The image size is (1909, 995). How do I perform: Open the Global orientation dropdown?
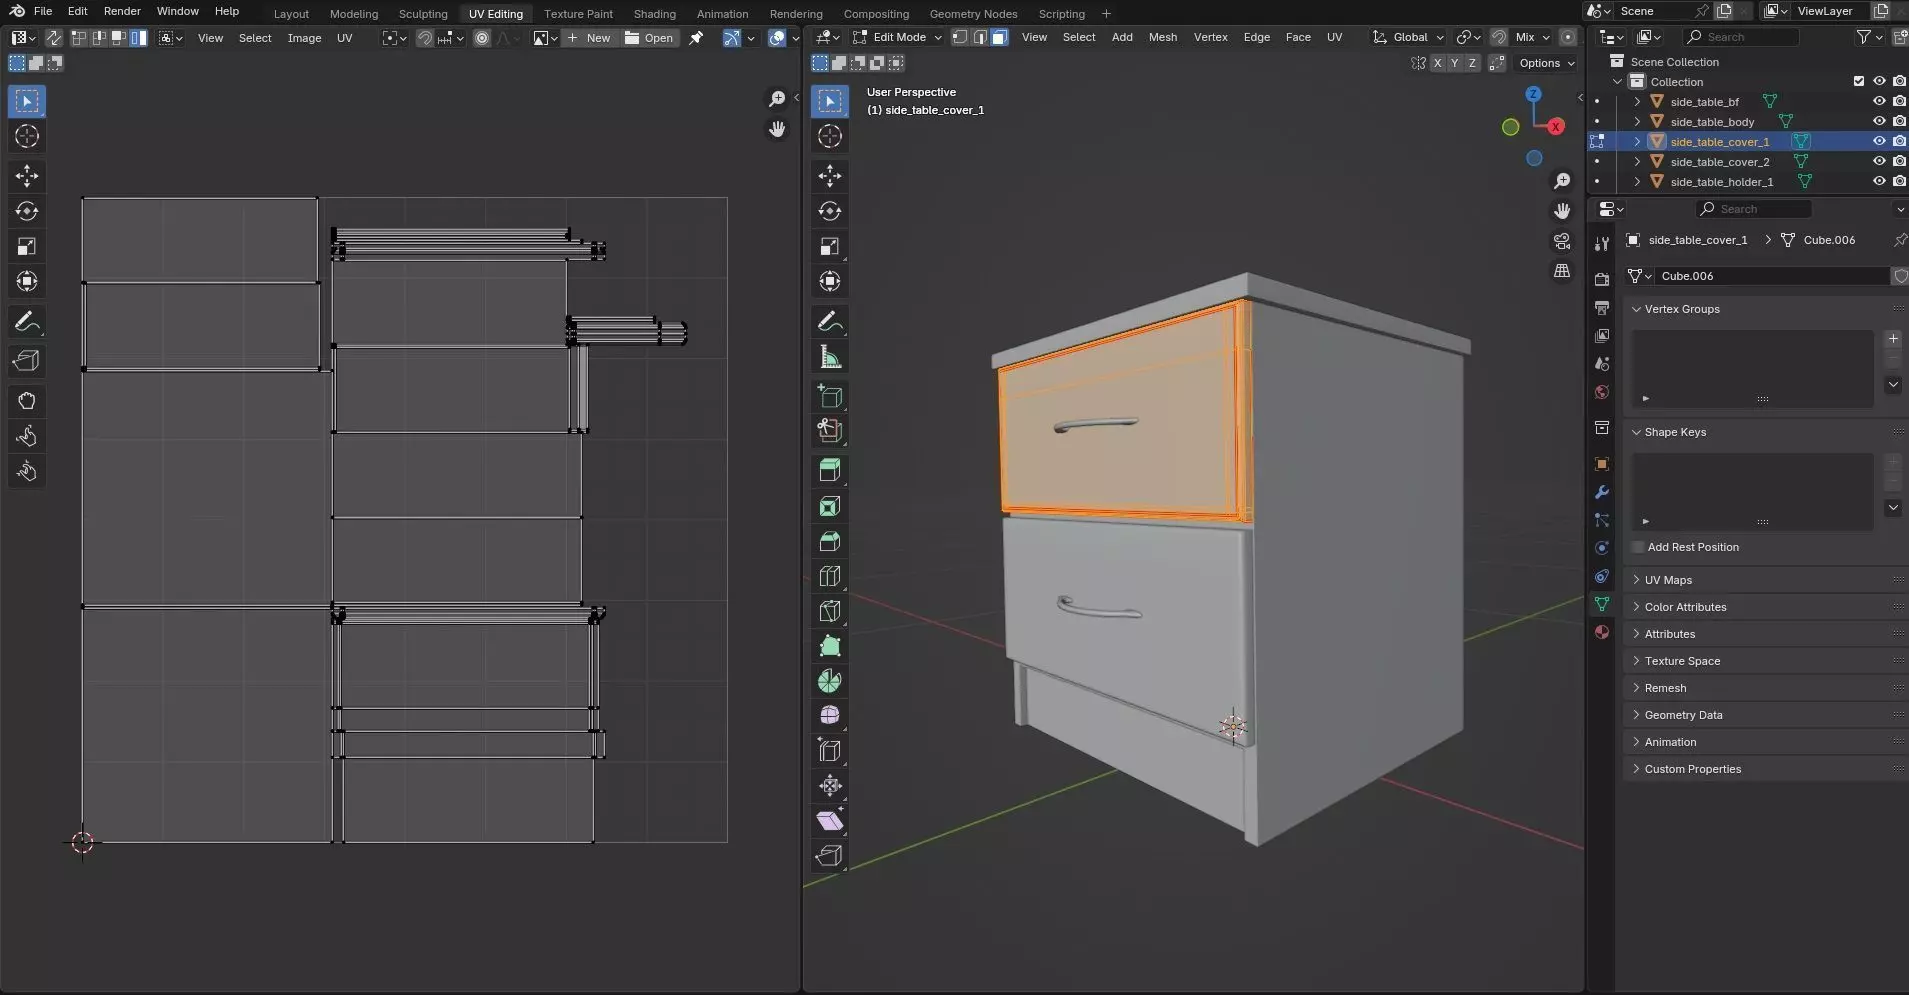tap(1408, 37)
